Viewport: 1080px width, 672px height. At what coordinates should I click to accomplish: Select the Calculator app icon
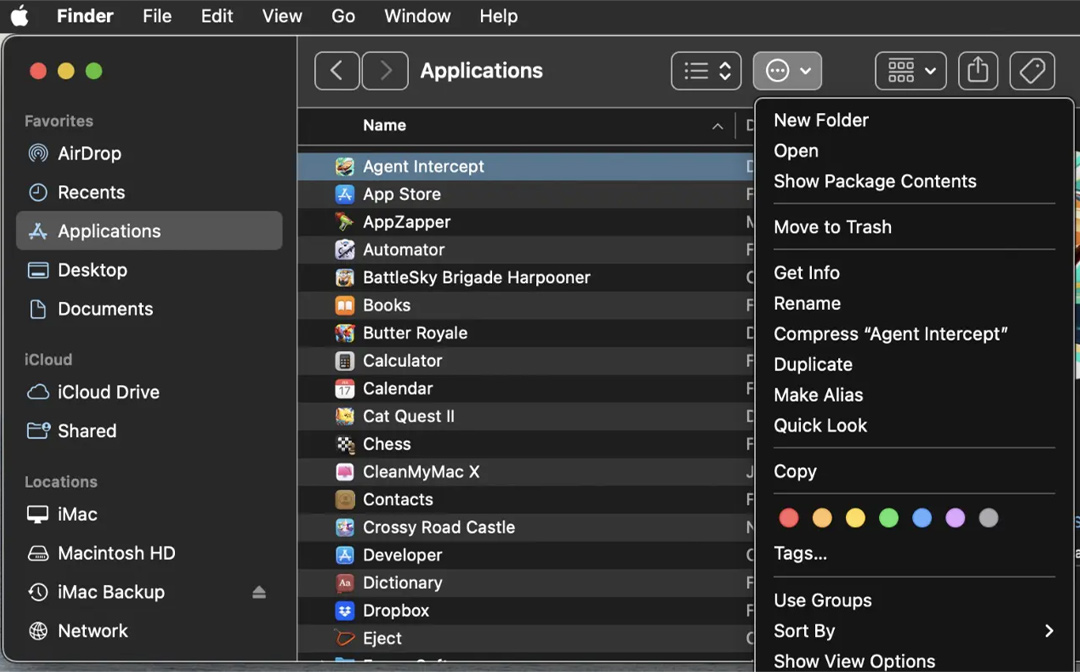tap(345, 361)
